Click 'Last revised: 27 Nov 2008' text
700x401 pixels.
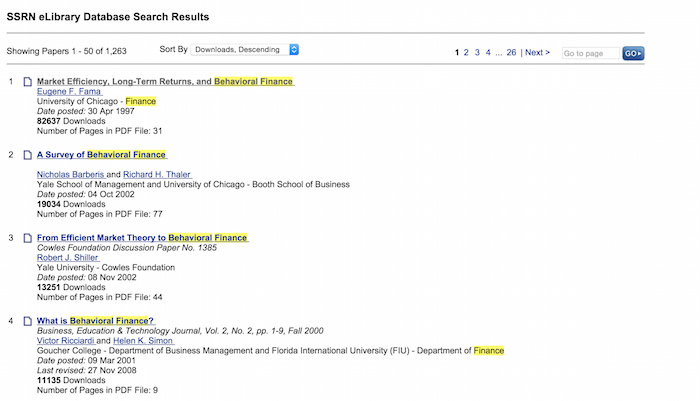click(87, 370)
